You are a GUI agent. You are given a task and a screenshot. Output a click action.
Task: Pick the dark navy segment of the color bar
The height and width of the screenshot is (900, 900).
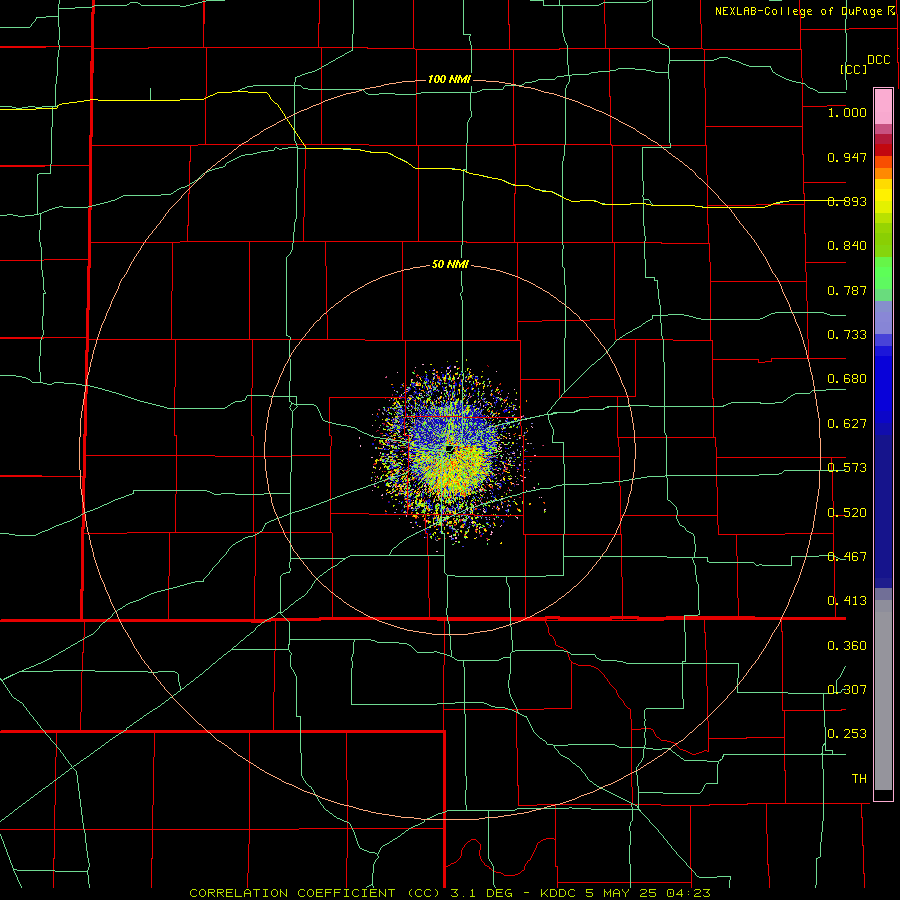click(x=883, y=511)
